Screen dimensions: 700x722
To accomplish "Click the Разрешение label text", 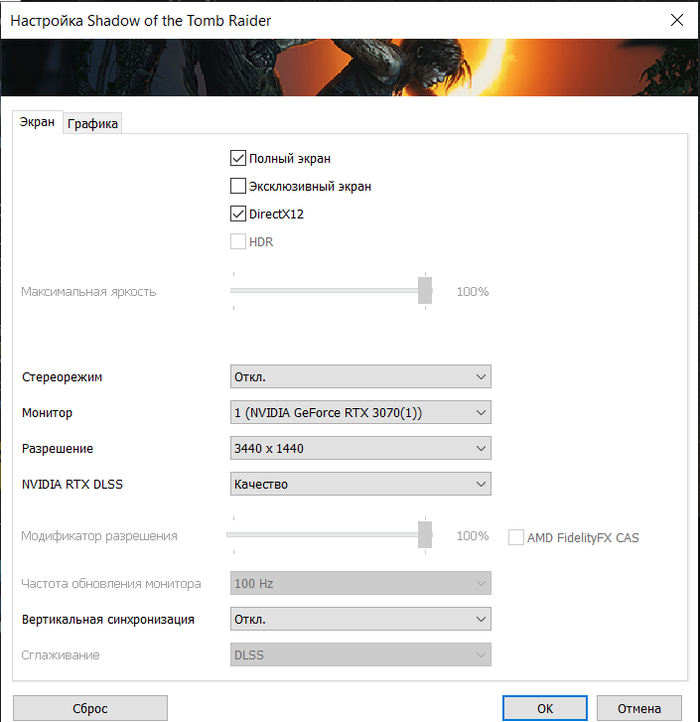I will pos(58,448).
